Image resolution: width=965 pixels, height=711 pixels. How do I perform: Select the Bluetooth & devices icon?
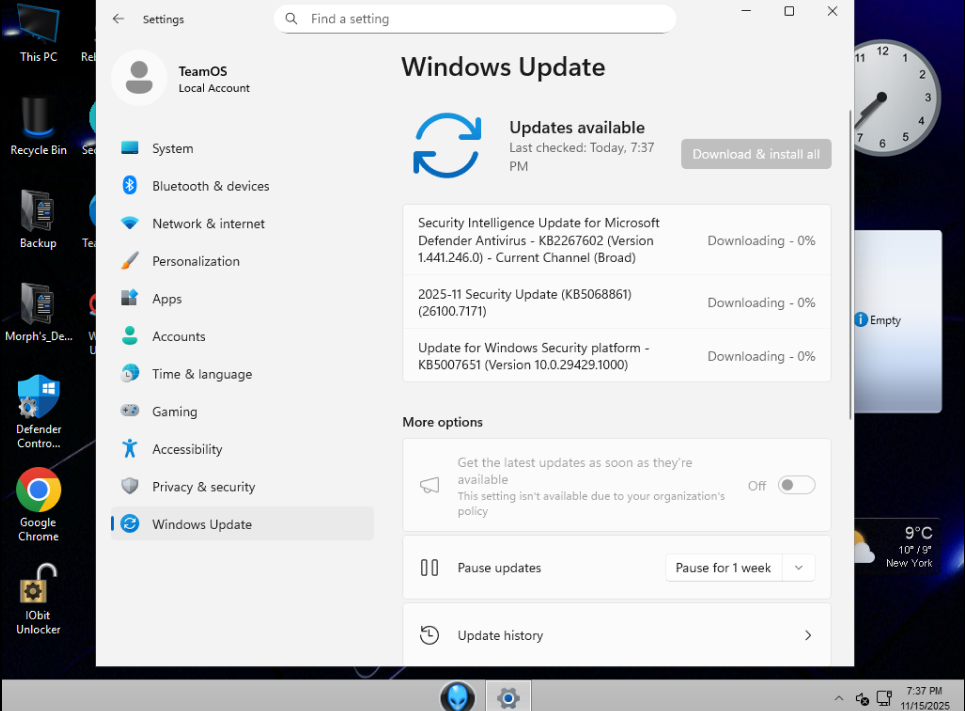130,185
